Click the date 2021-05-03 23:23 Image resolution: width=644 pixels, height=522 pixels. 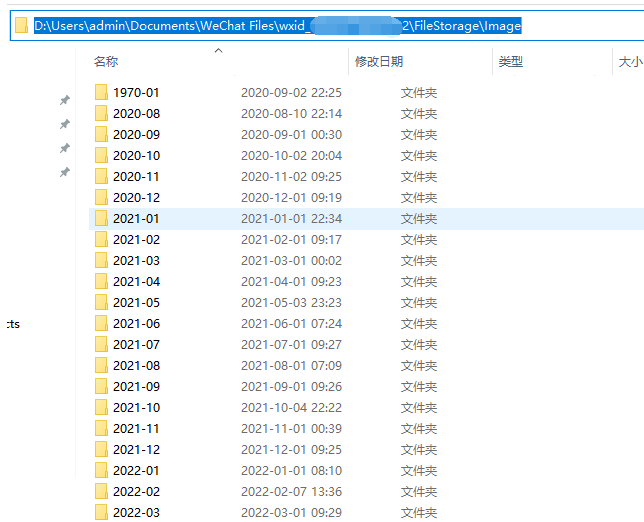pos(291,302)
